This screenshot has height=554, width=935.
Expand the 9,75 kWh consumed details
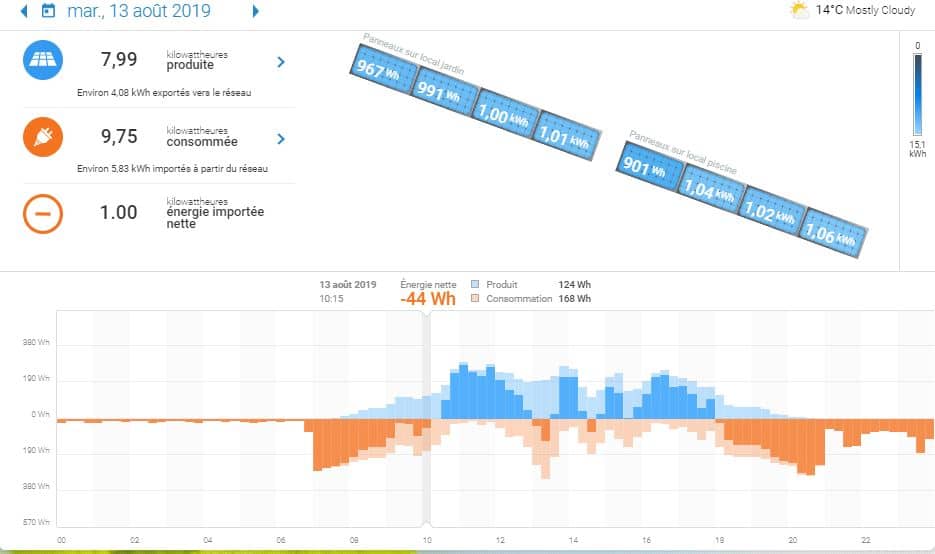281,139
